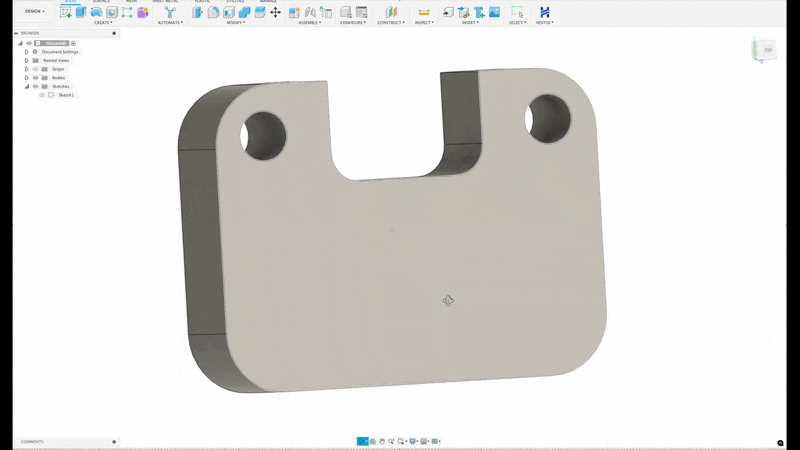The width and height of the screenshot is (800, 450).
Task: Open the Assemble dropdown menu
Action: coord(310,22)
